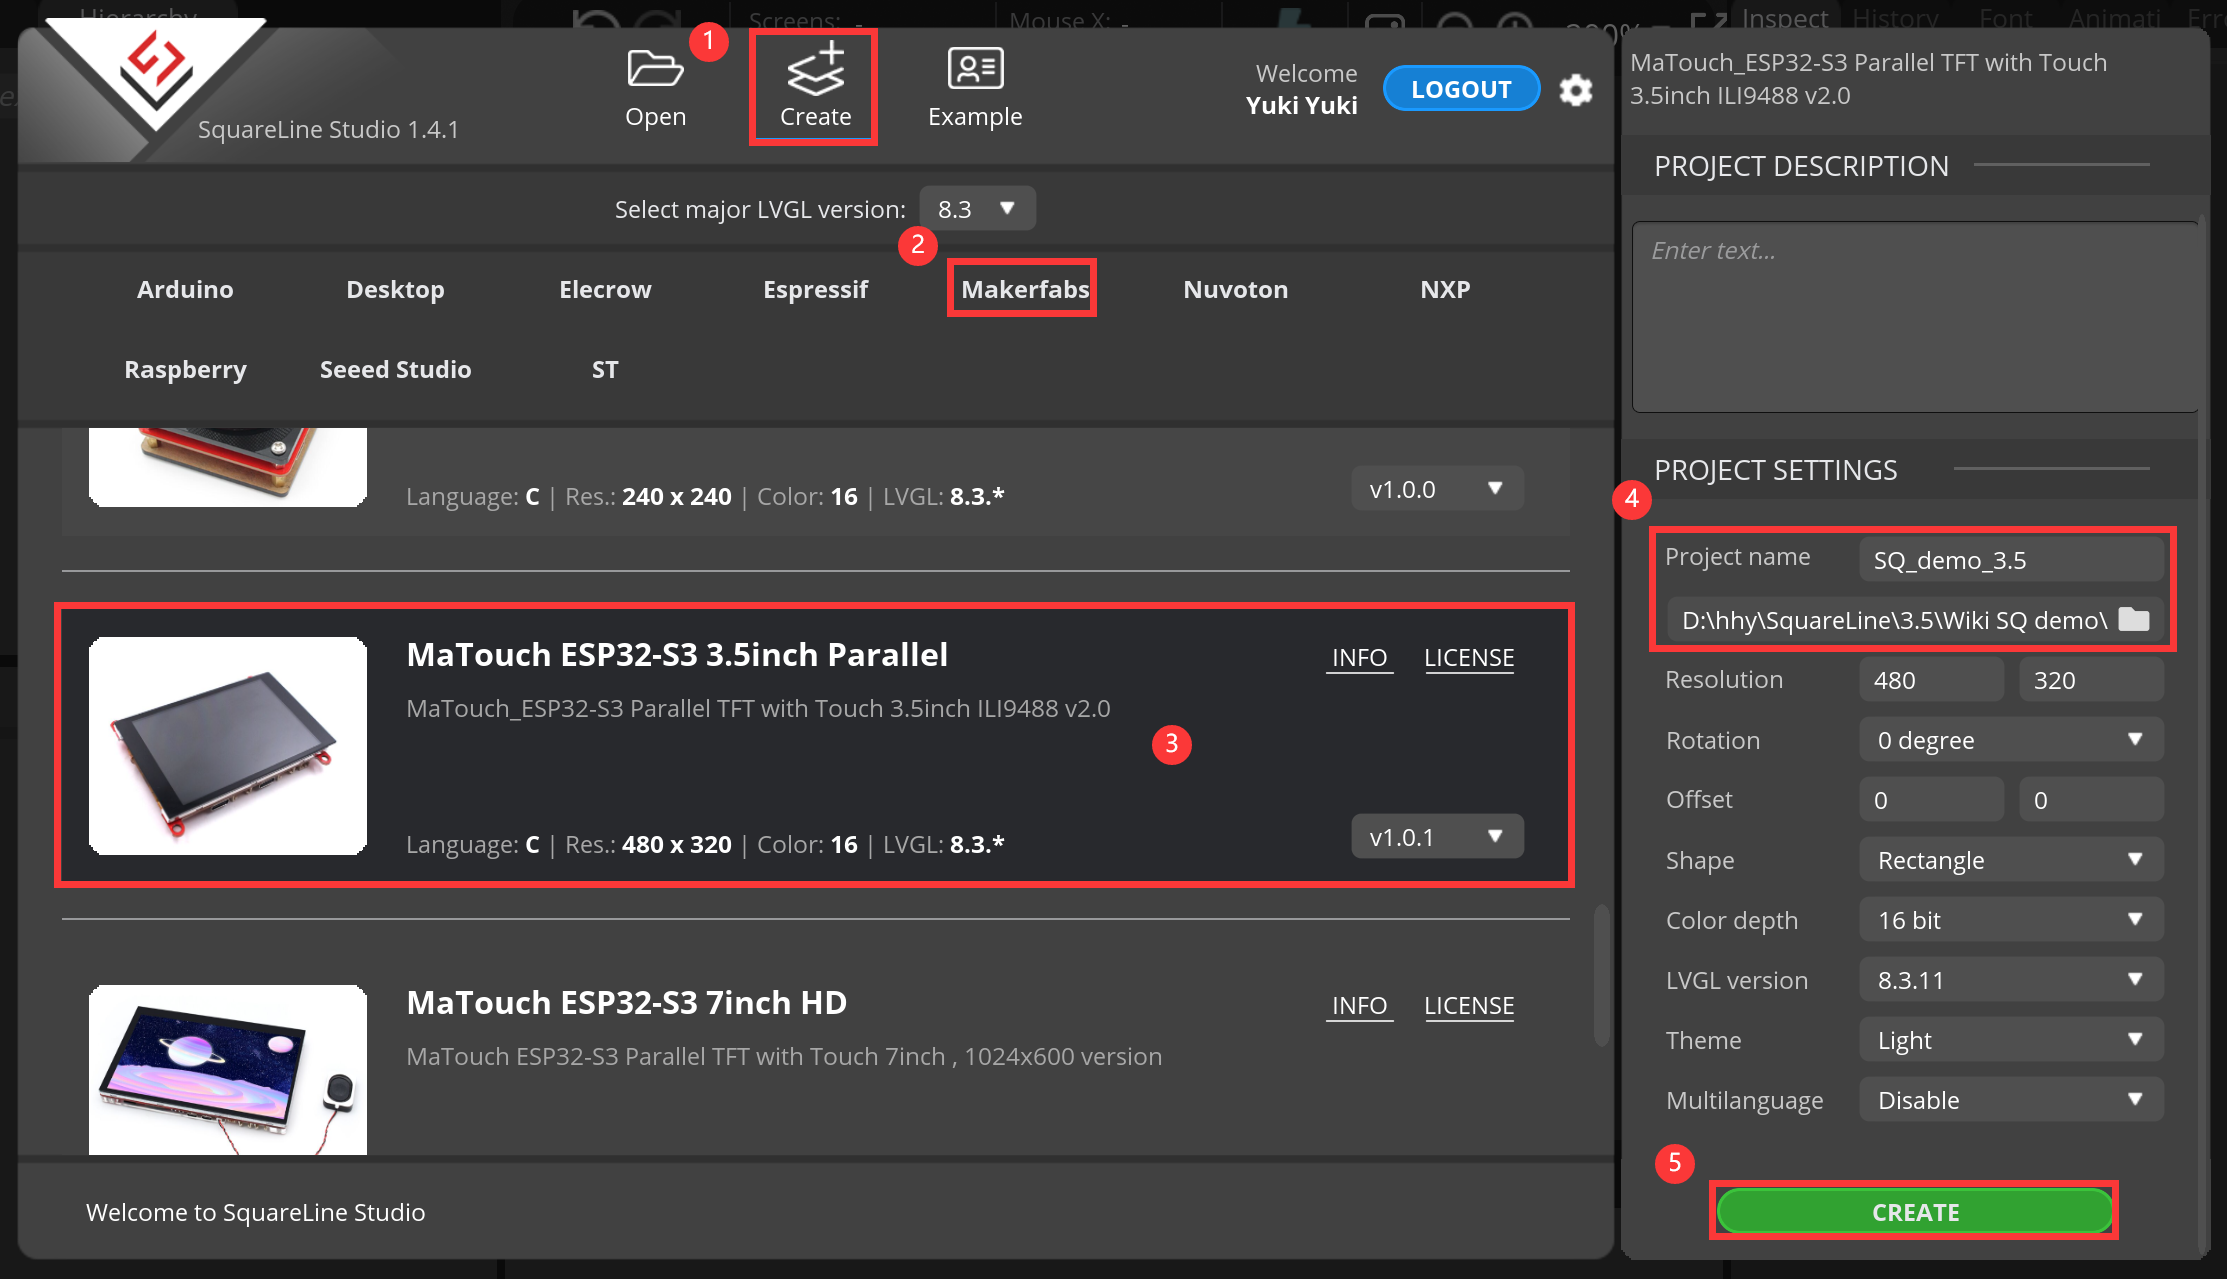Click INFO link for MaTouch 7inch HD
The width and height of the screenshot is (2227, 1279).
pos(1359,1006)
